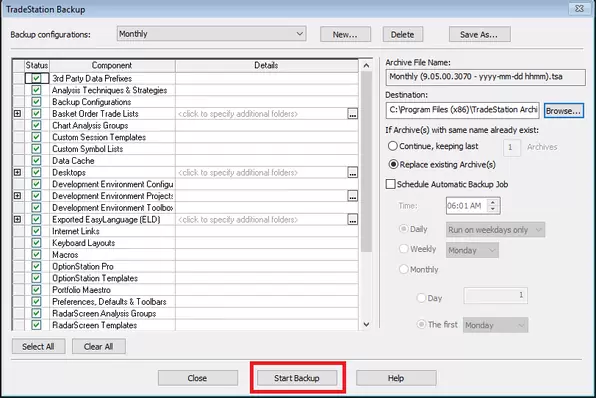Expand the Basket Order Trade Lists row
This screenshot has width=596, height=398.
point(17,114)
